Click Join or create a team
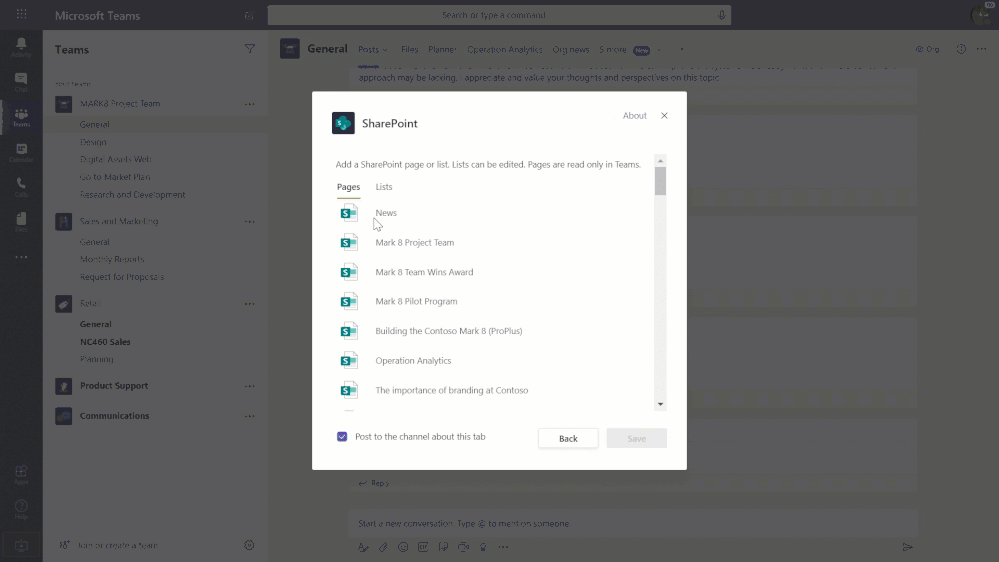 coord(117,545)
